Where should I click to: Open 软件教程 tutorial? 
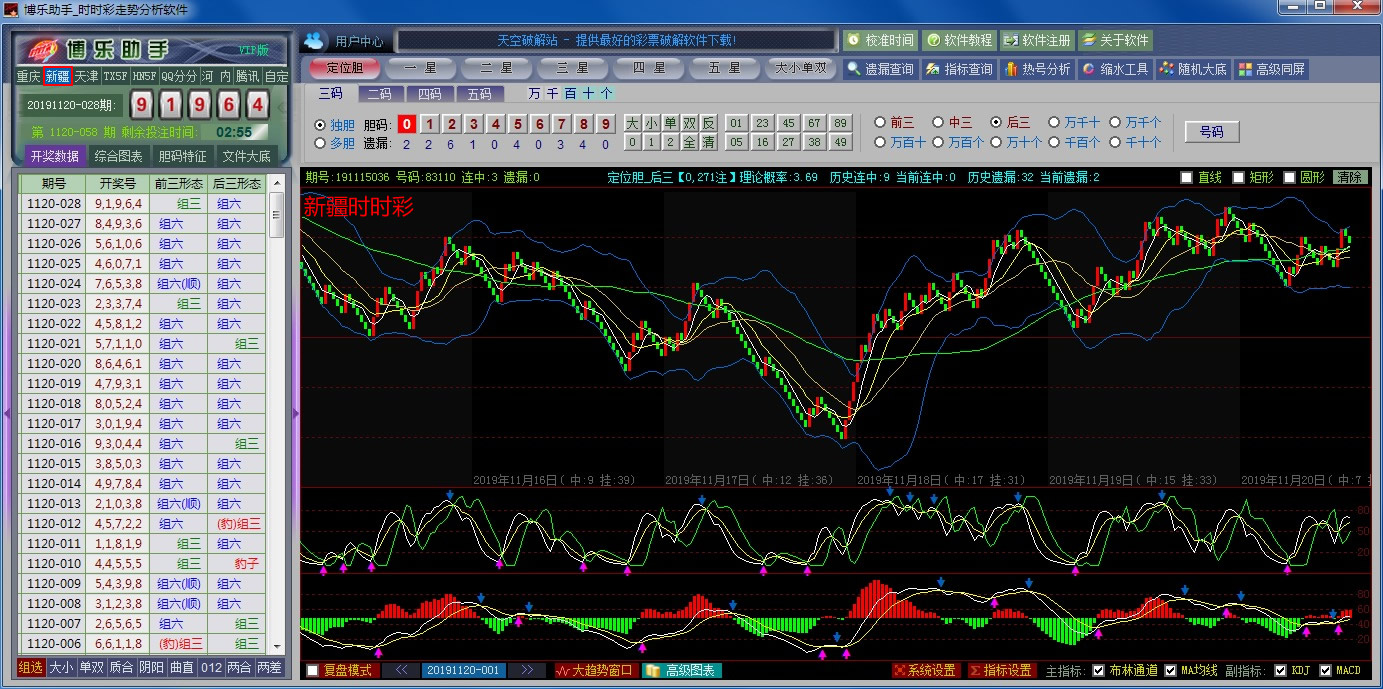(959, 40)
